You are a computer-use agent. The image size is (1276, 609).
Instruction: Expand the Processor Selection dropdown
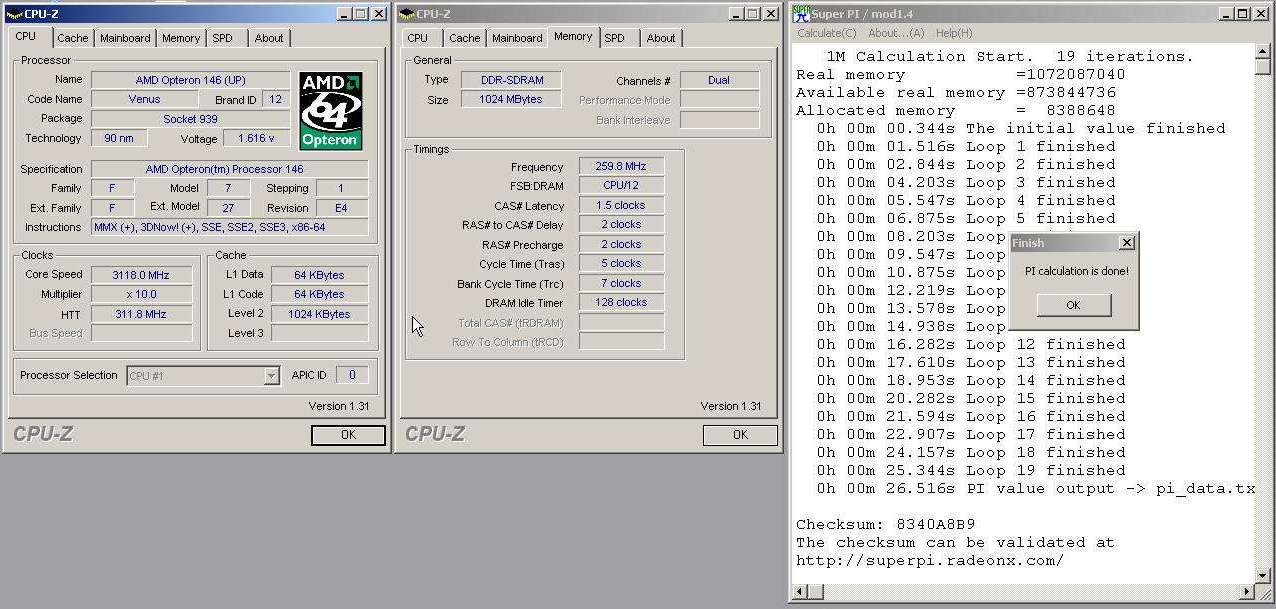pos(271,376)
